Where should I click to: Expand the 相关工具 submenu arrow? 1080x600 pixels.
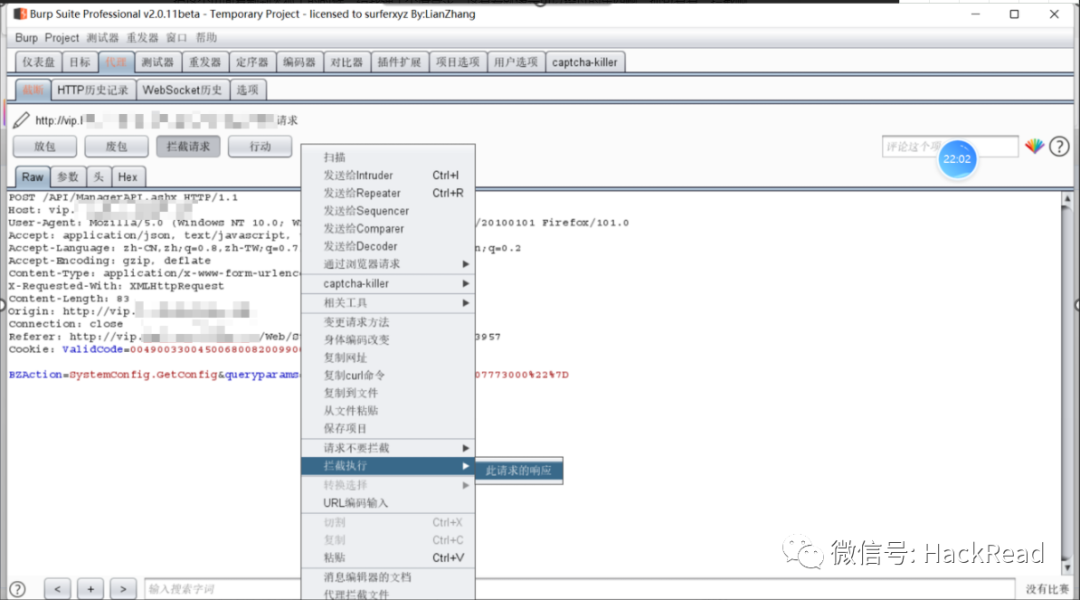pyautogui.click(x=466, y=302)
